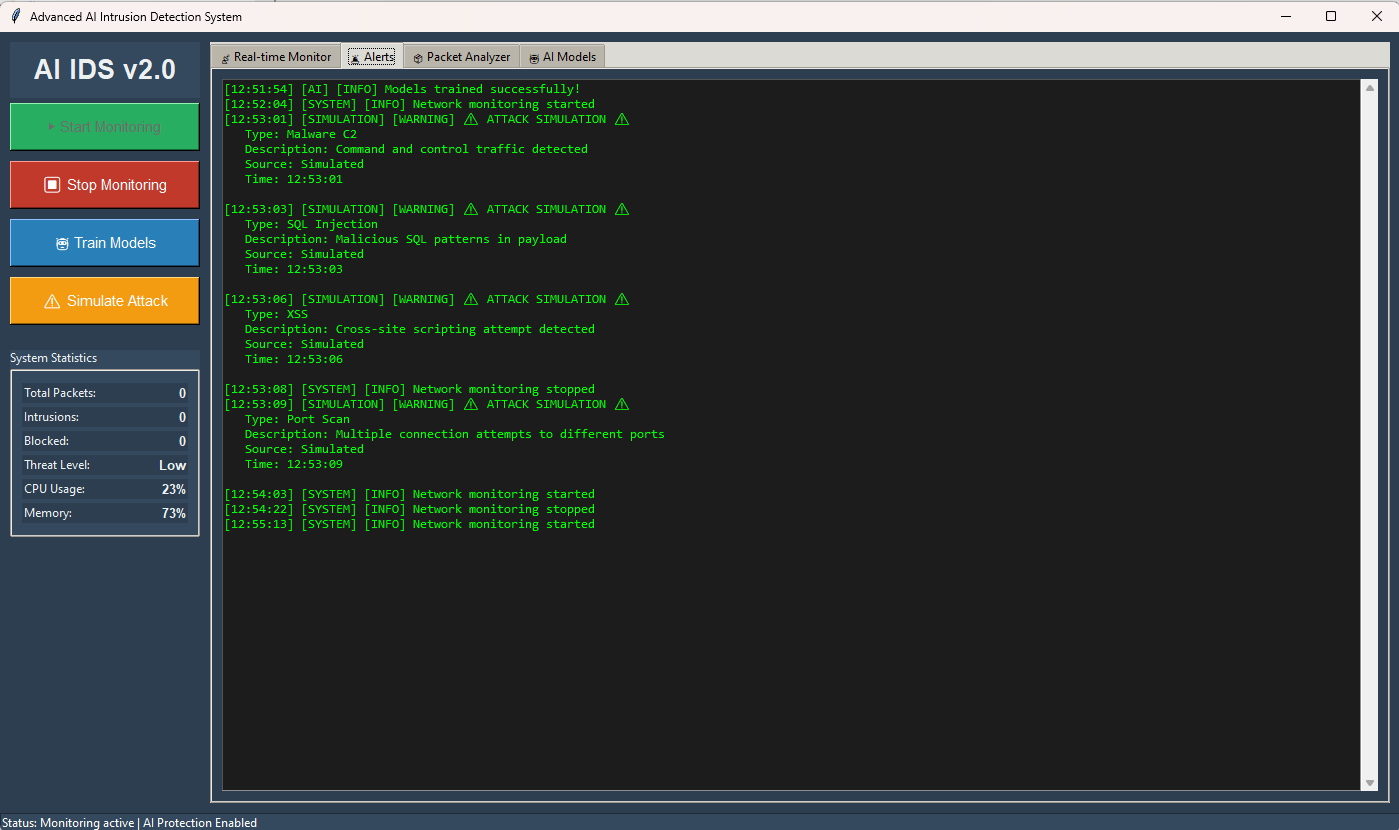Switch to the Real-time Monitor tab
1399x830 pixels.
(x=276, y=57)
